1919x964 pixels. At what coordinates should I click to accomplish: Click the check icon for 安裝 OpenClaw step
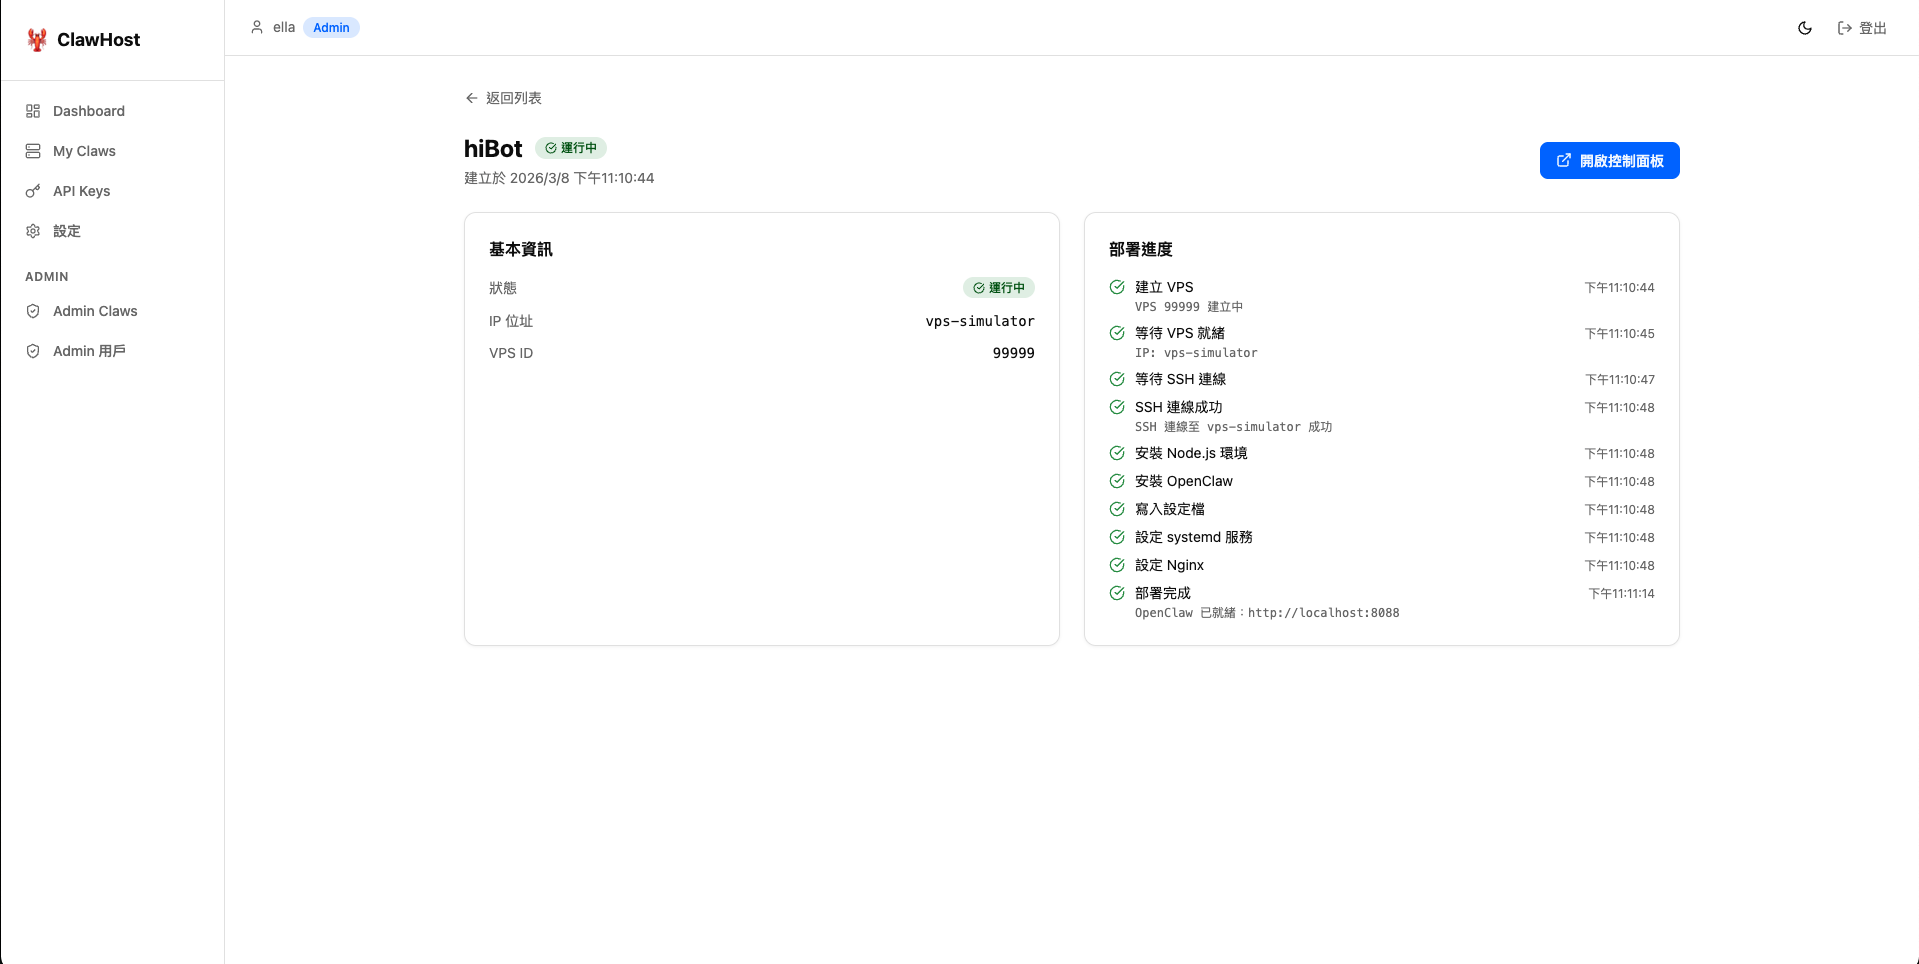point(1117,481)
